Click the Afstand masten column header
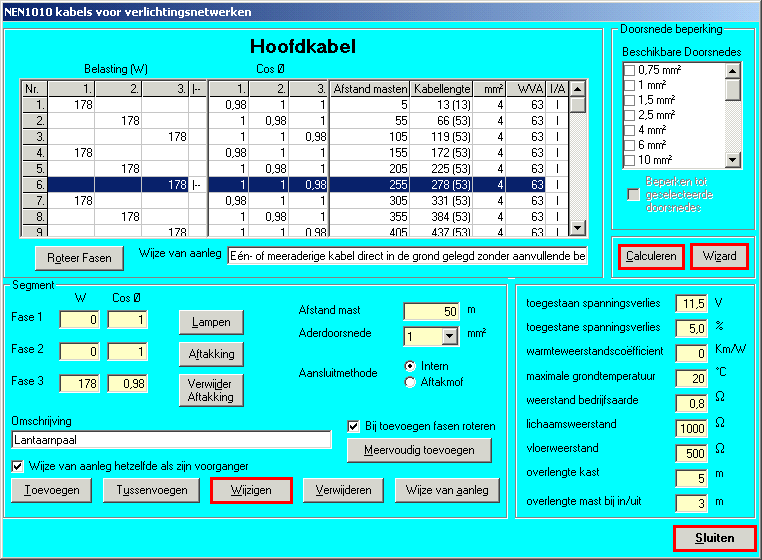 tap(370, 89)
